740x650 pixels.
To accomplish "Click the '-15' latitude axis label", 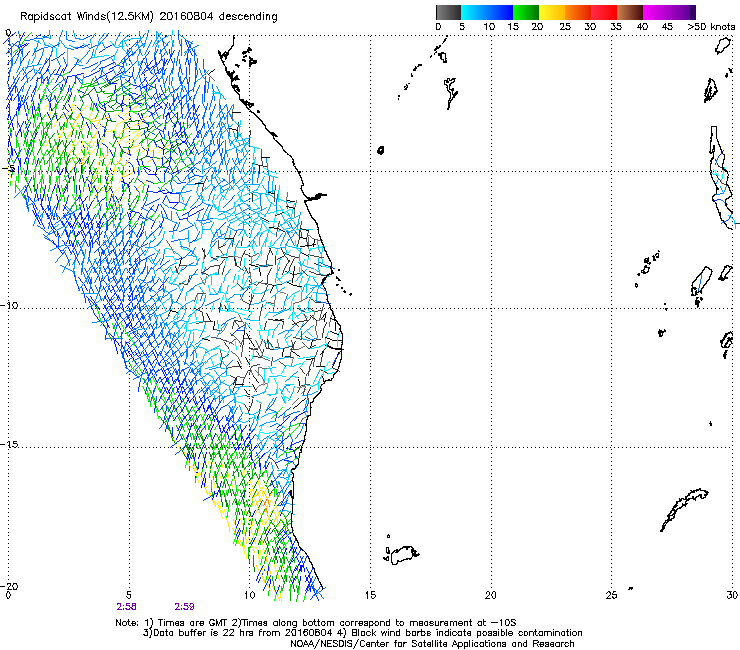I will (x=9, y=444).
